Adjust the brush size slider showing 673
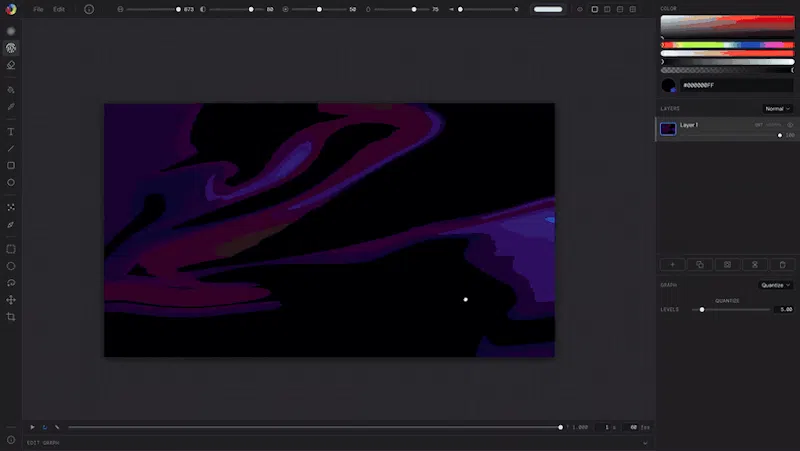Viewport: 800px width, 451px height. click(x=153, y=9)
